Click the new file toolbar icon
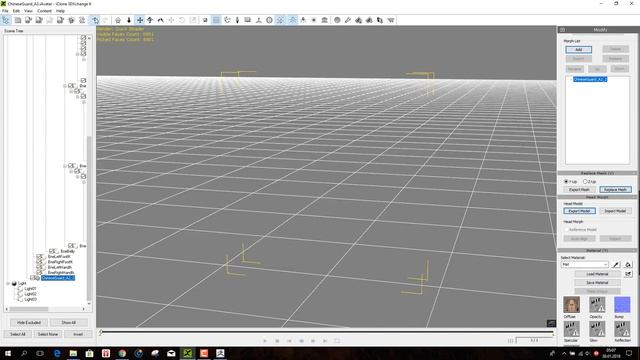The height and width of the screenshot is (360, 640). [18, 20]
